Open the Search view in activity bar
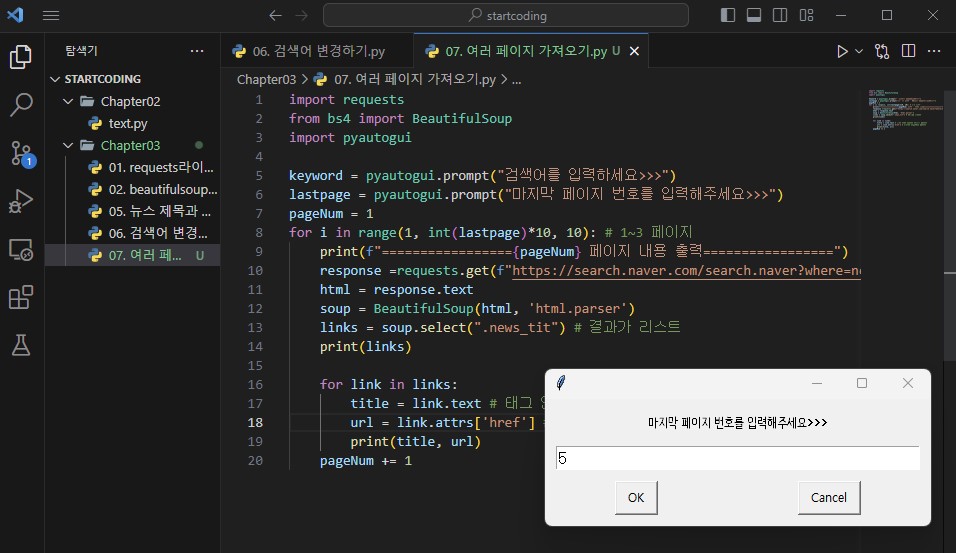The image size is (956, 553). pyautogui.click(x=21, y=104)
